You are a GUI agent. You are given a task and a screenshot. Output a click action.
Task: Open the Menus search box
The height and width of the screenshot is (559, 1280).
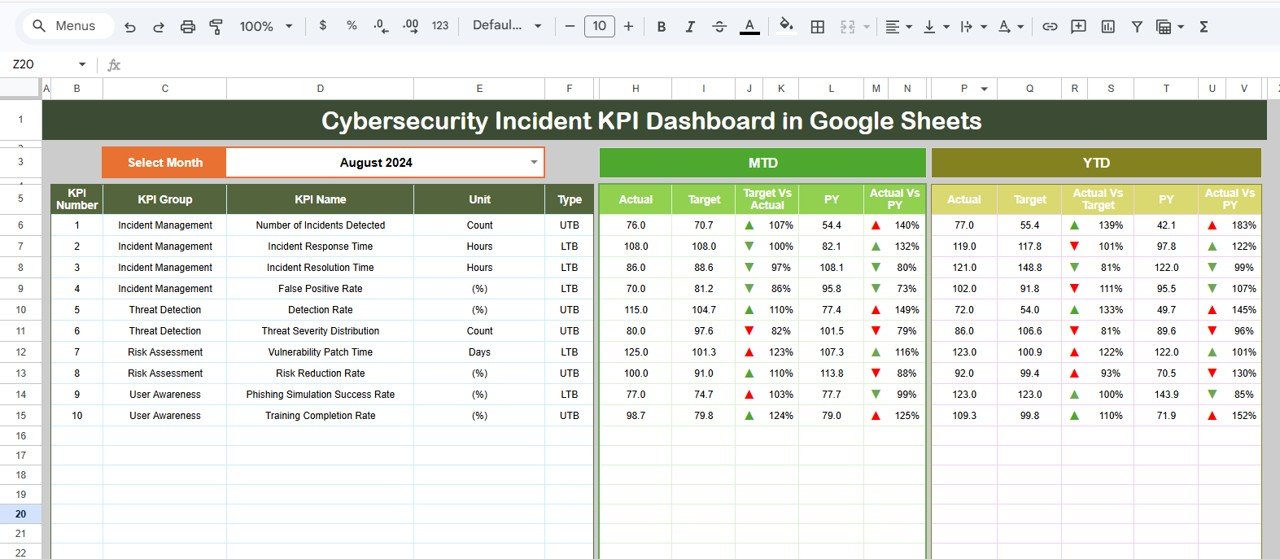pyautogui.click(x=66, y=27)
